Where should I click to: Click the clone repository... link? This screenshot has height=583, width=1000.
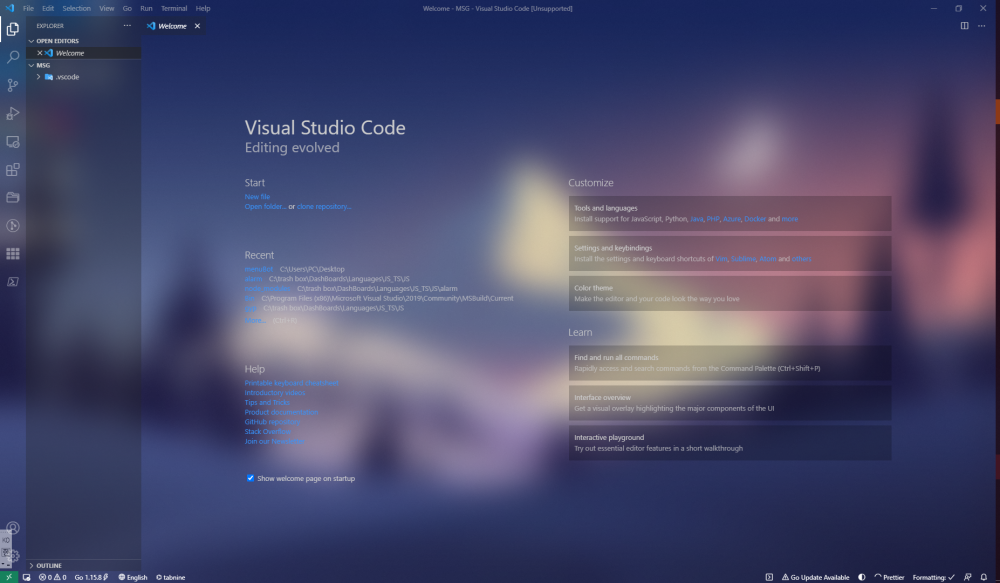[324, 207]
